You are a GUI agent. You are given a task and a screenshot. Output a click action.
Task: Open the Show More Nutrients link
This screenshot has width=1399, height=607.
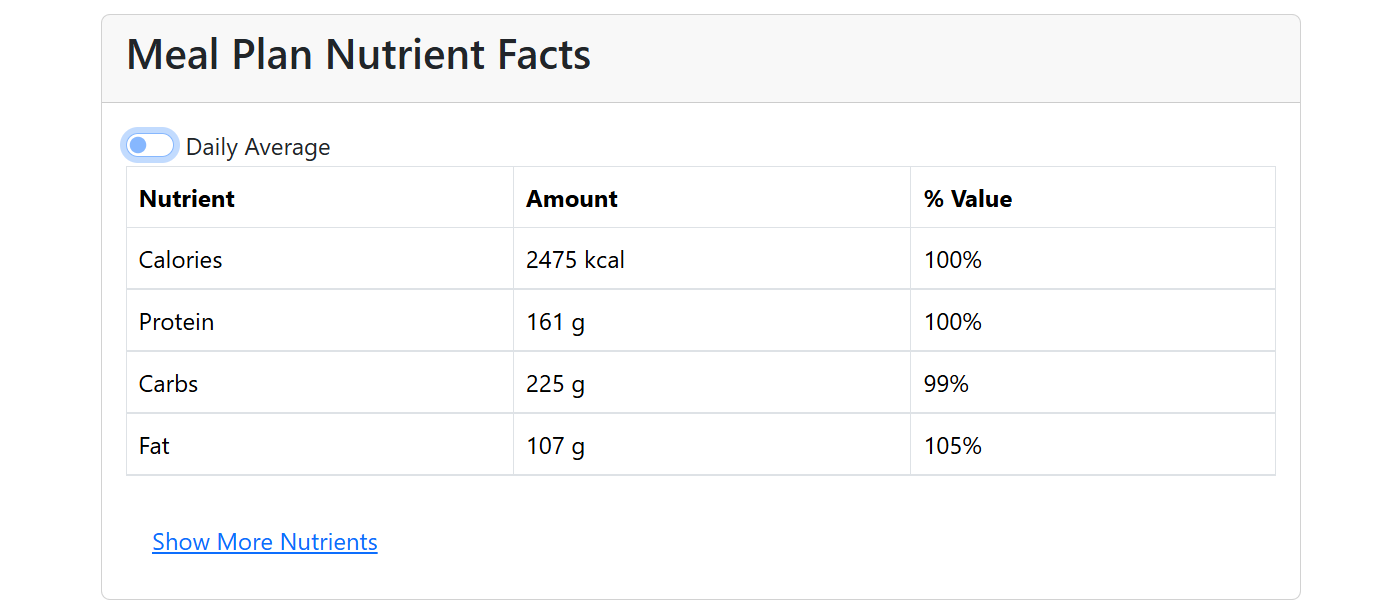point(265,542)
